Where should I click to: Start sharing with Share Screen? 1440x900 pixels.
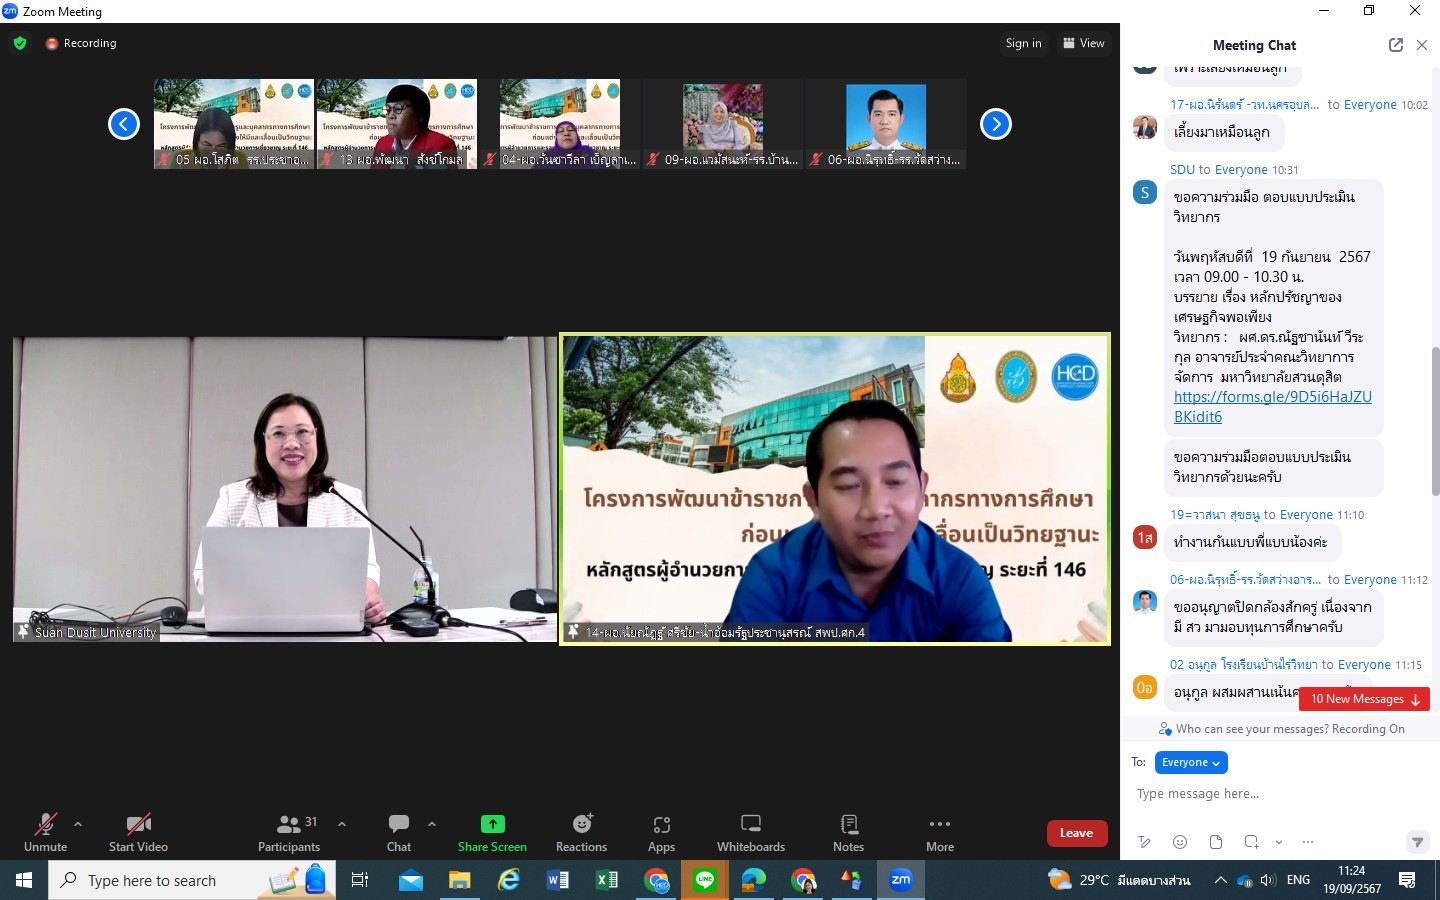492,832
